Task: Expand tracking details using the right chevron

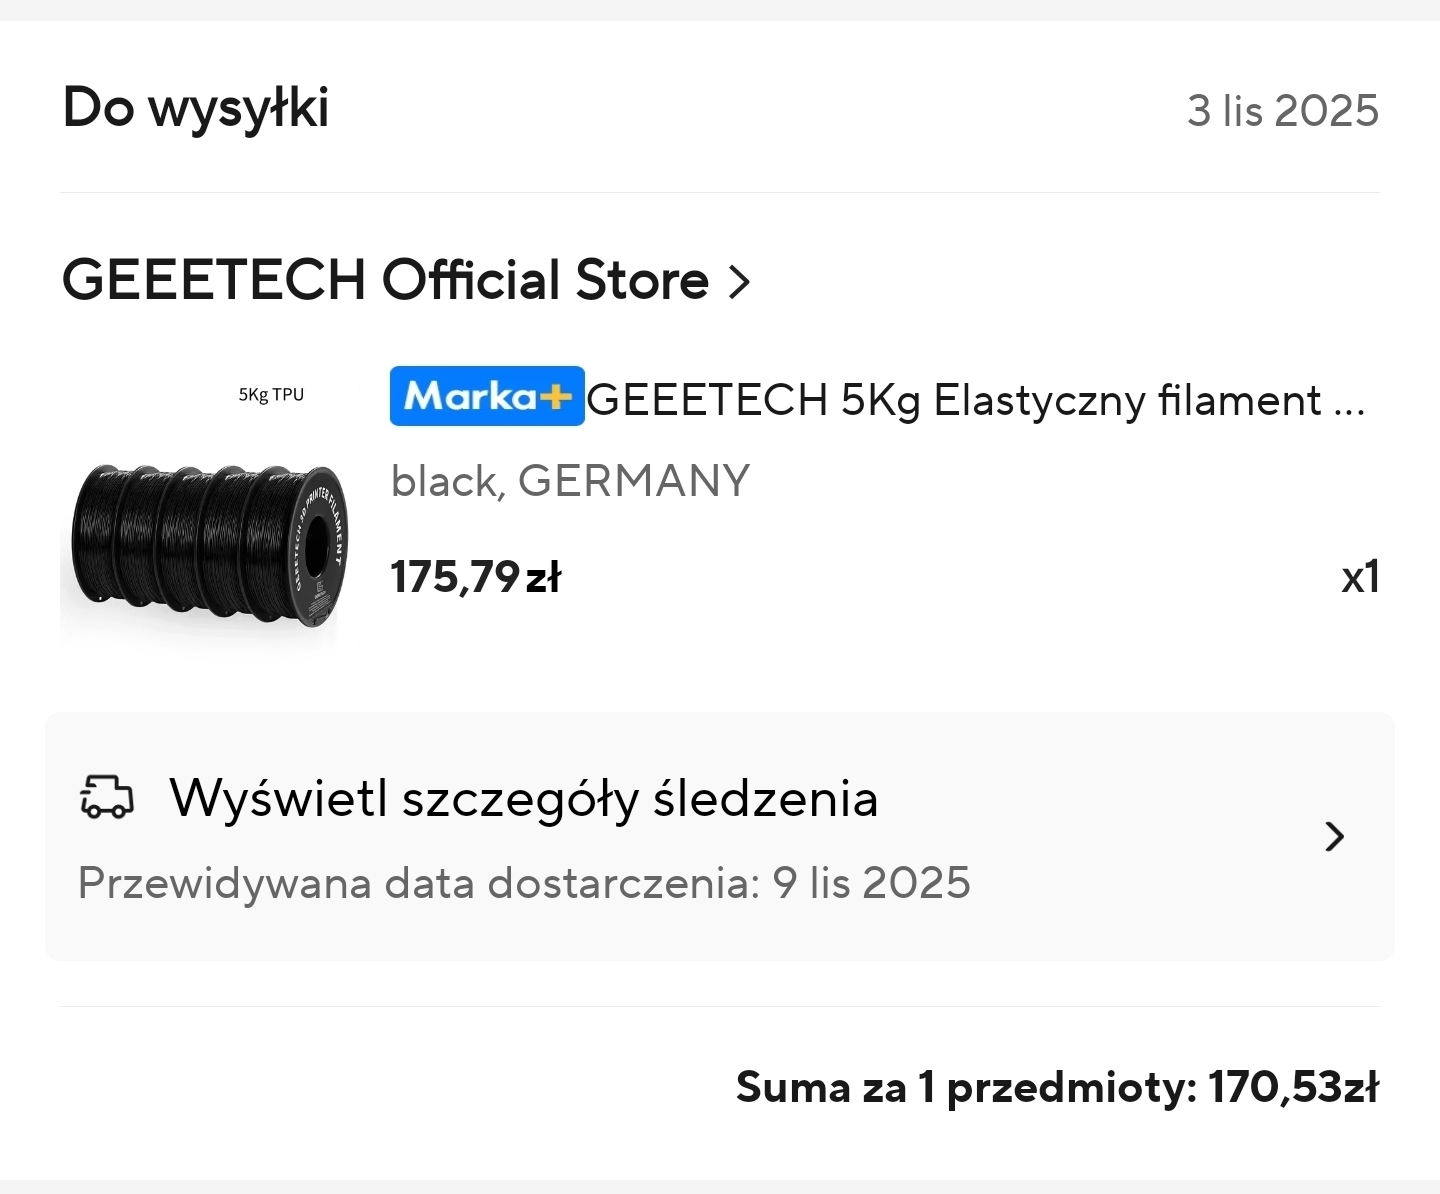Action: point(1334,836)
